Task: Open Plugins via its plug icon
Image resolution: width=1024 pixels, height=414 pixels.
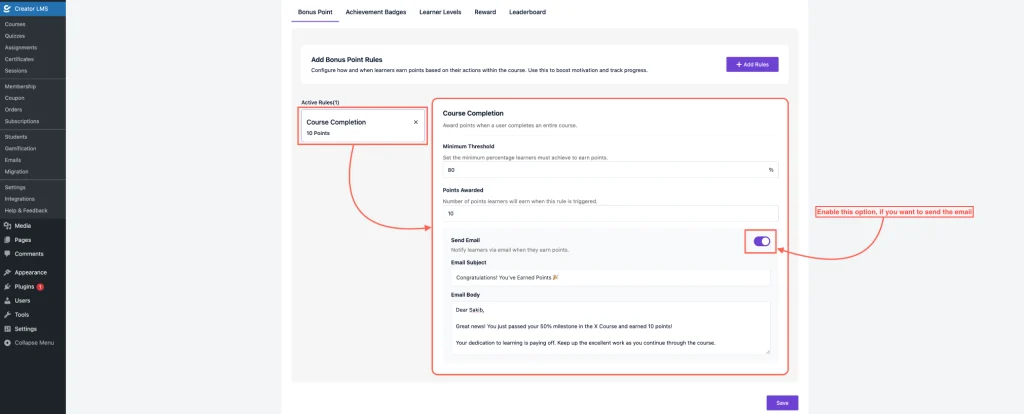Action: tap(8, 286)
